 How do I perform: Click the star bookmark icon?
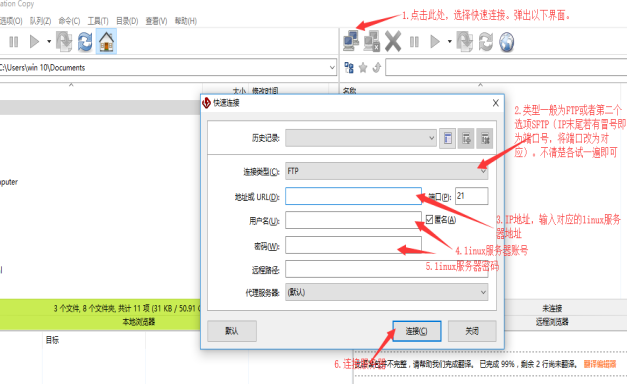tap(363, 68)
